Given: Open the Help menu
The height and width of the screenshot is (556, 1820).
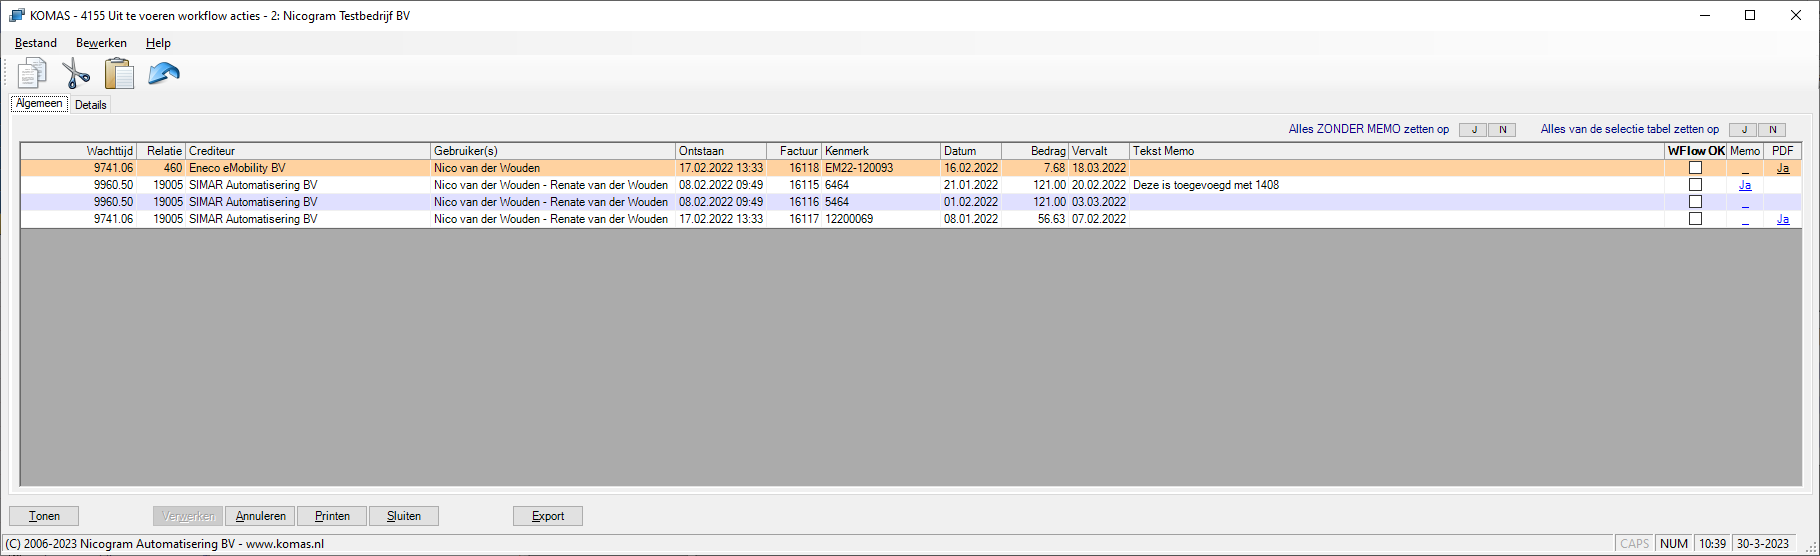Looking at the screenshot, I should (x=158, y=43).
